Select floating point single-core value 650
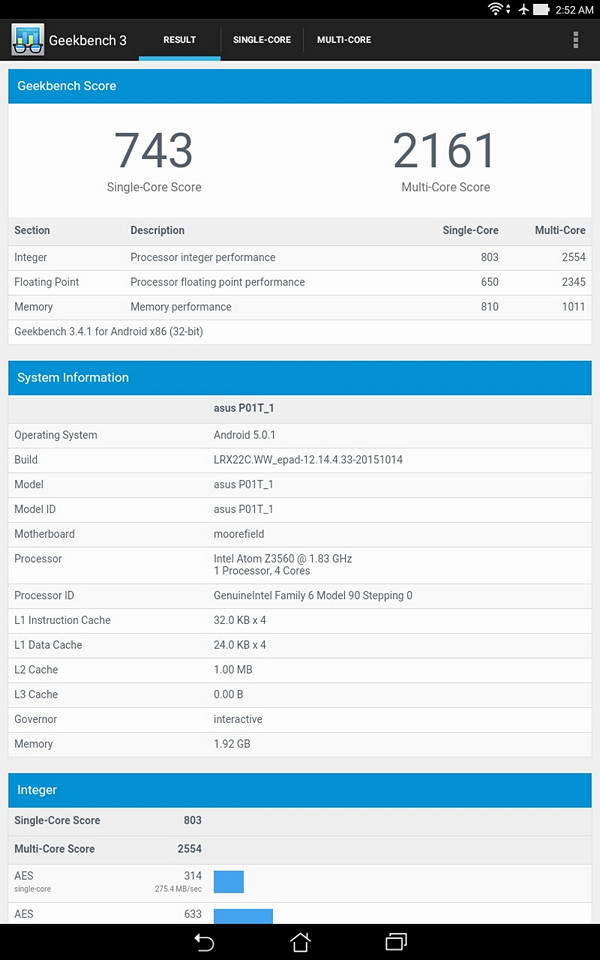600x960 pixels. coord(490,282)
